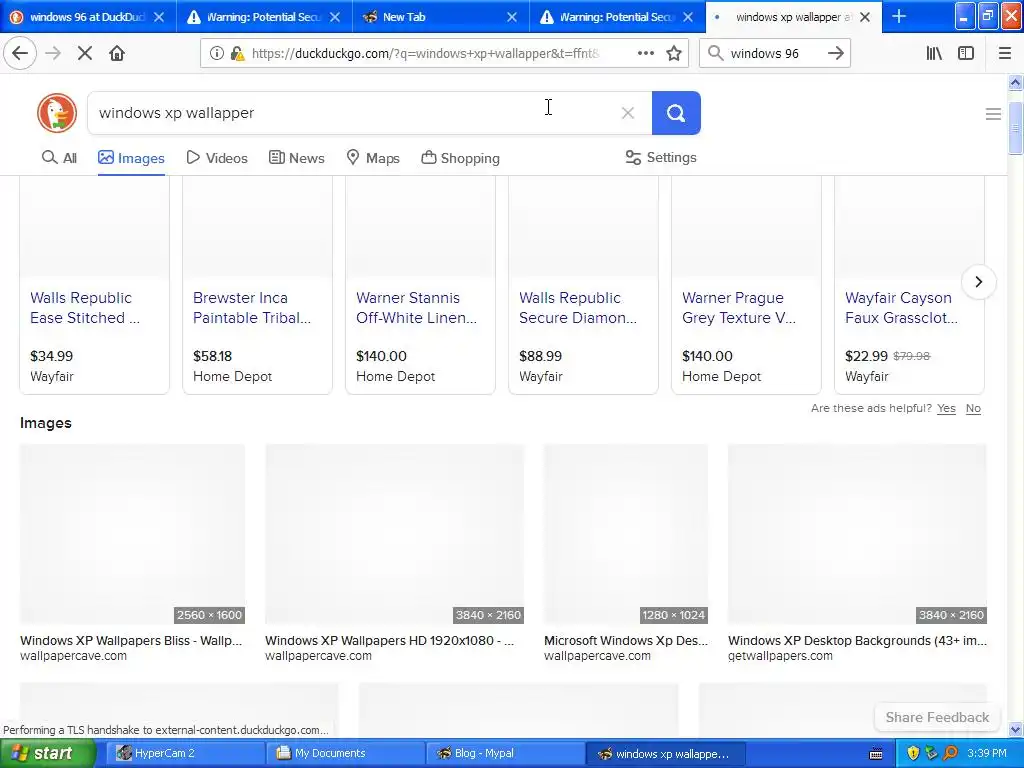Click the page scrollbar up arrow
The width and height of the screenshot is (1024, 768).
pos(1015,82)
